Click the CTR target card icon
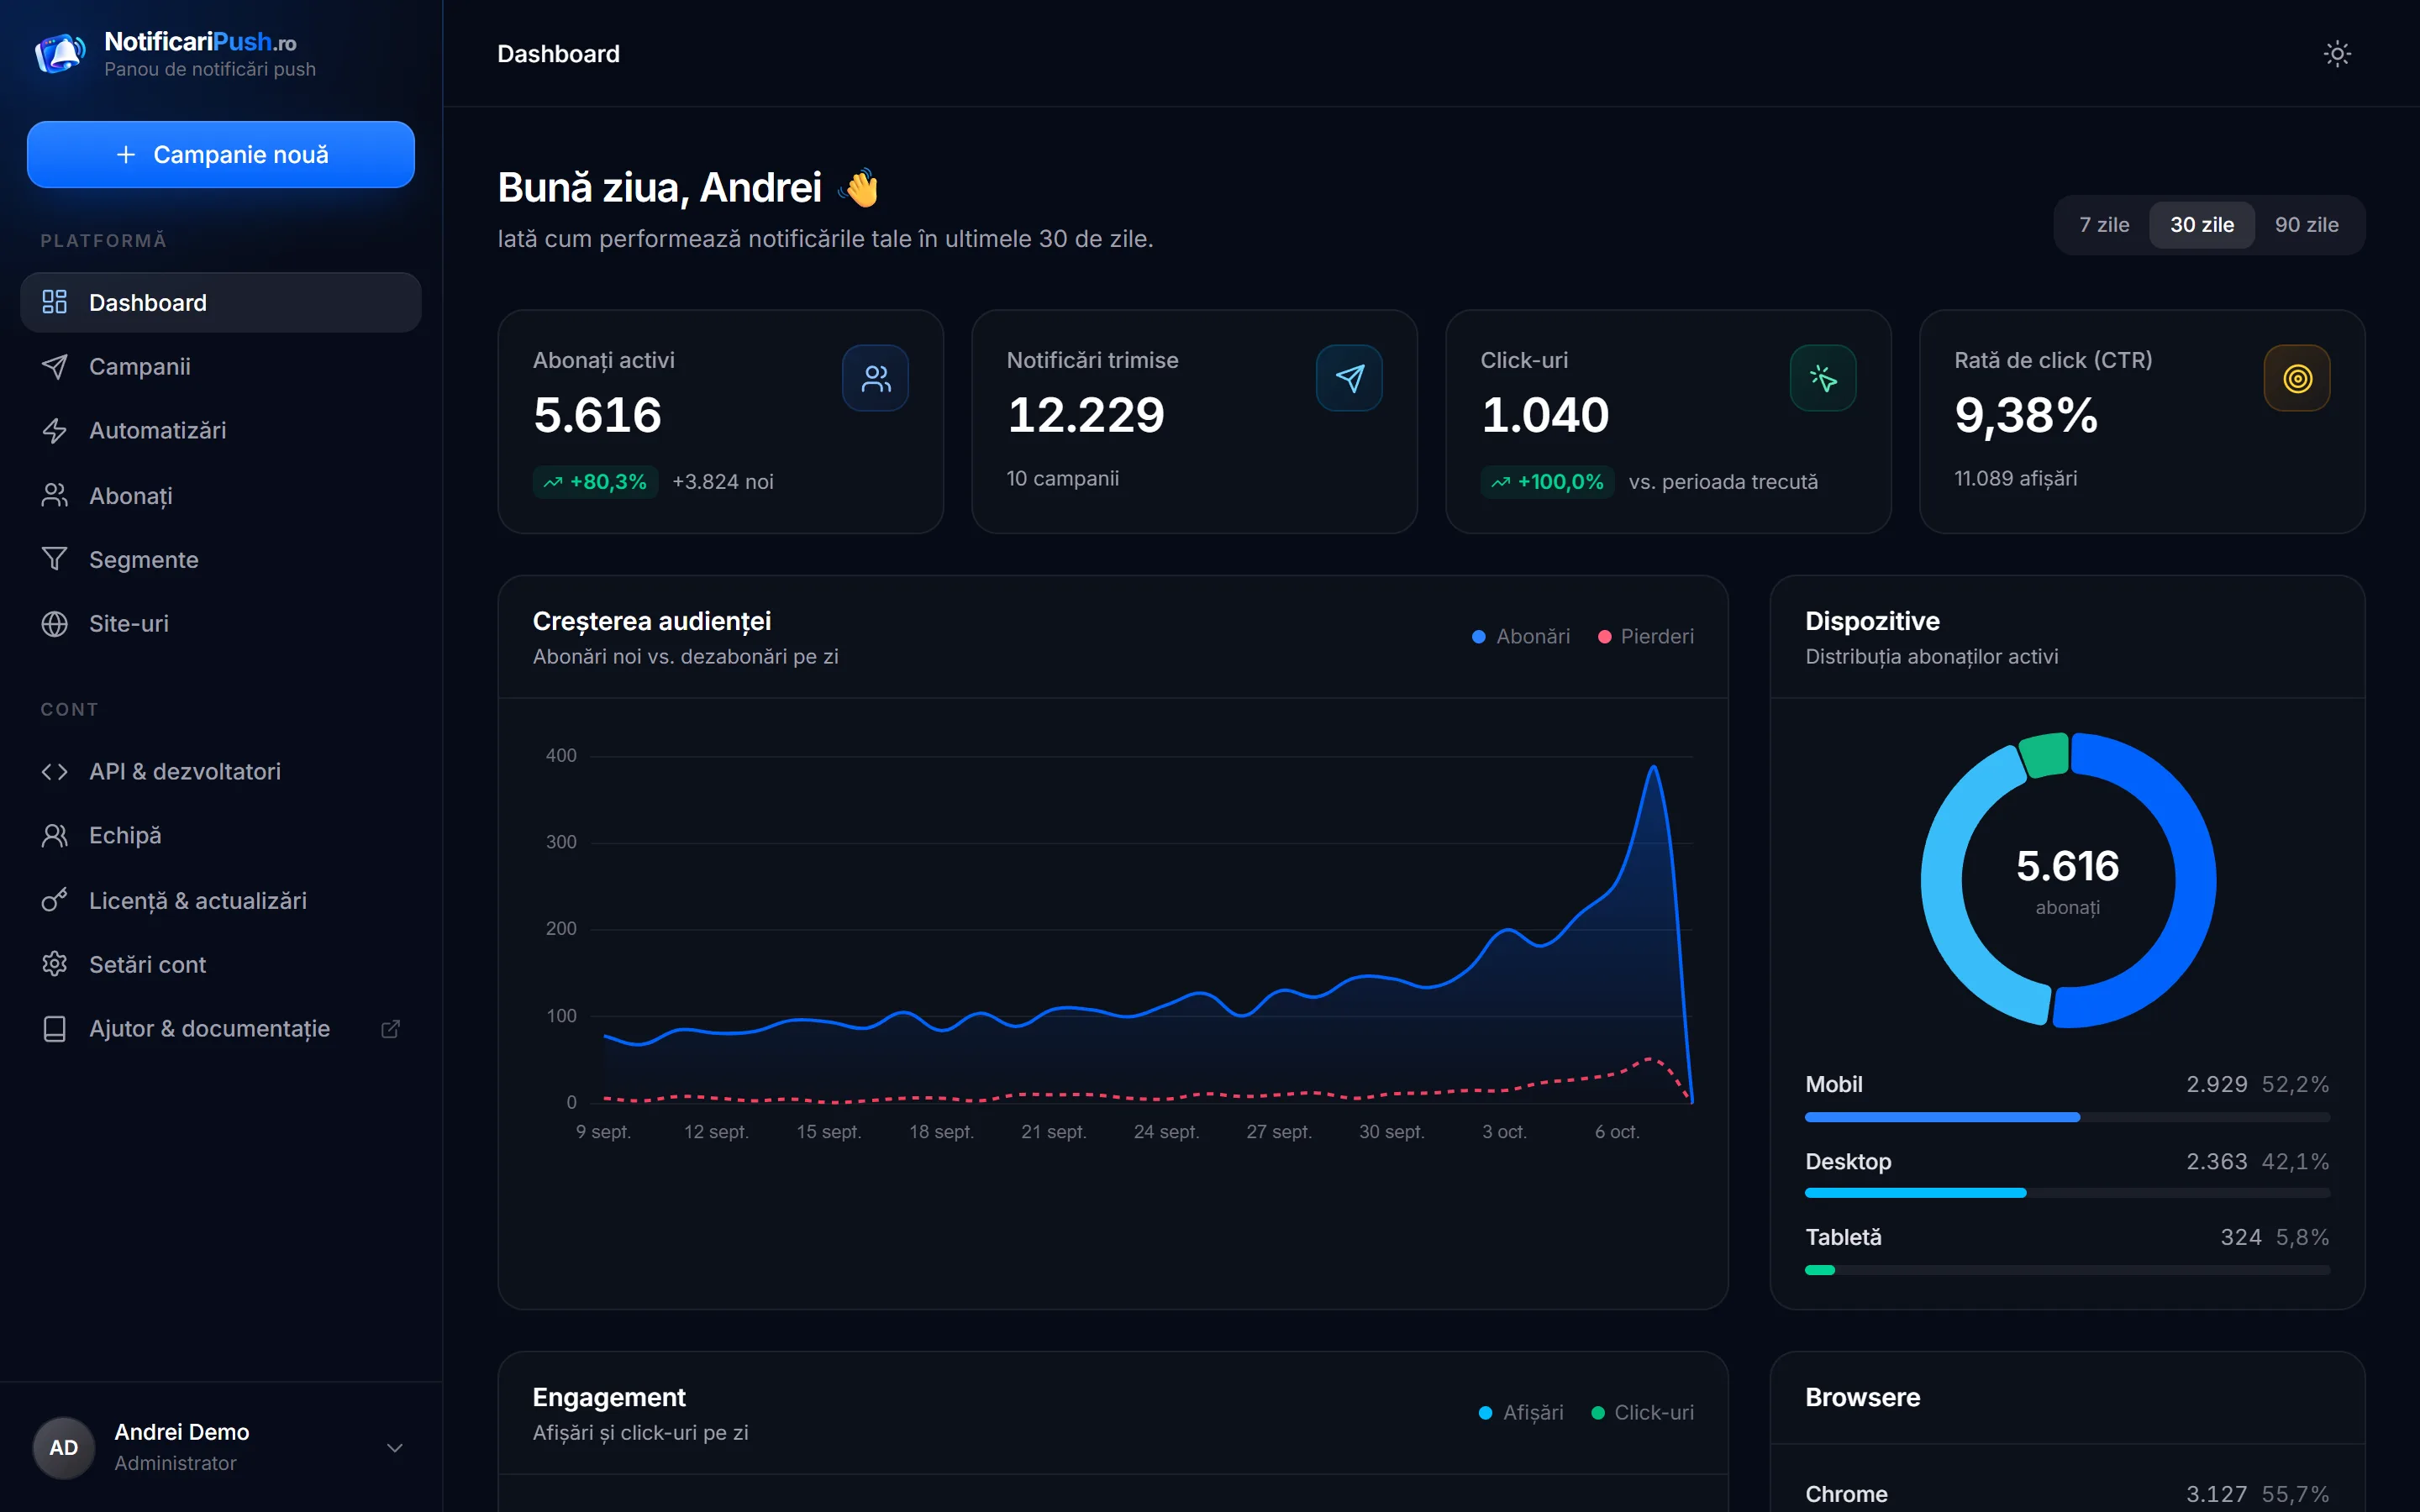 point(2297,378)
